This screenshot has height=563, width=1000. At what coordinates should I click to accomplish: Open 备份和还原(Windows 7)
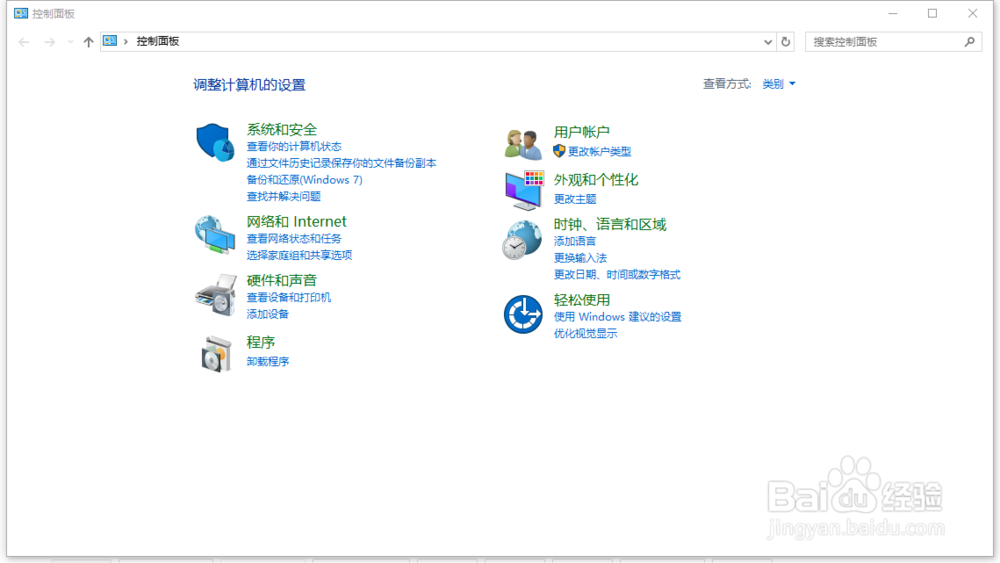tap(305, 180)
